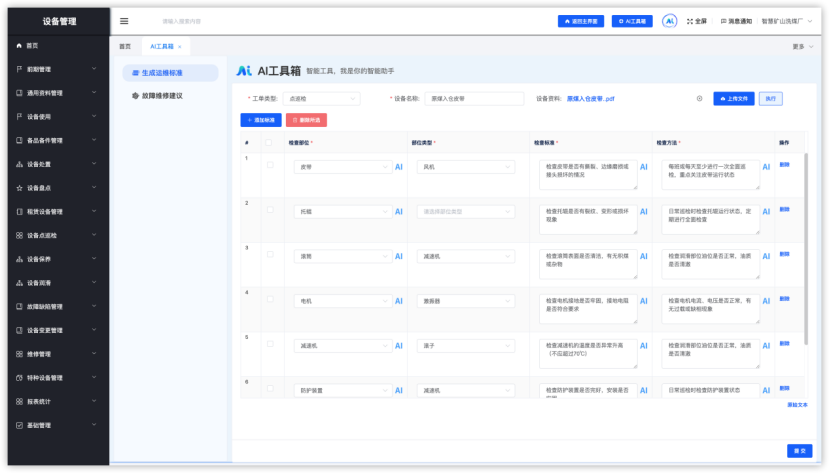
Task: Click the blue 添加标准 add button
Action: (x=261, y=120)
